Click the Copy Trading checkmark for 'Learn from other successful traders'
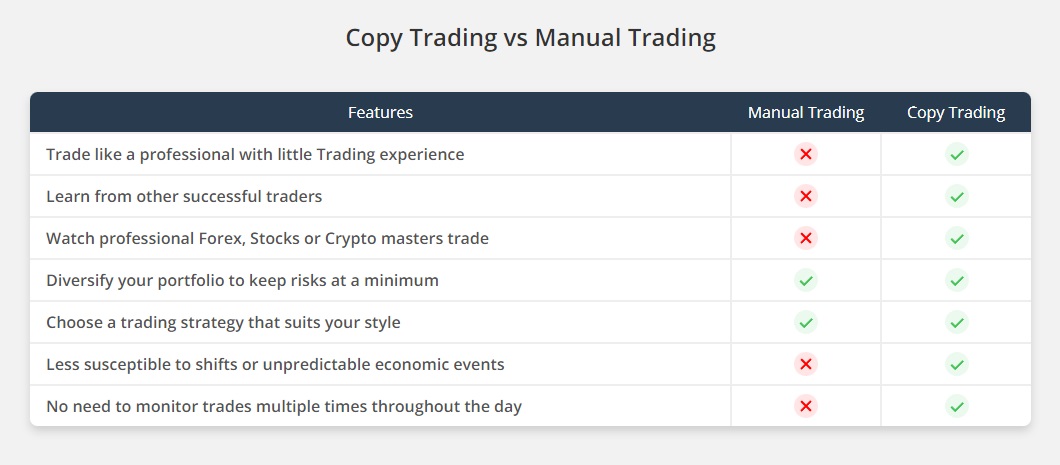Screen dimensions: 1060x465 coord(957,196)
